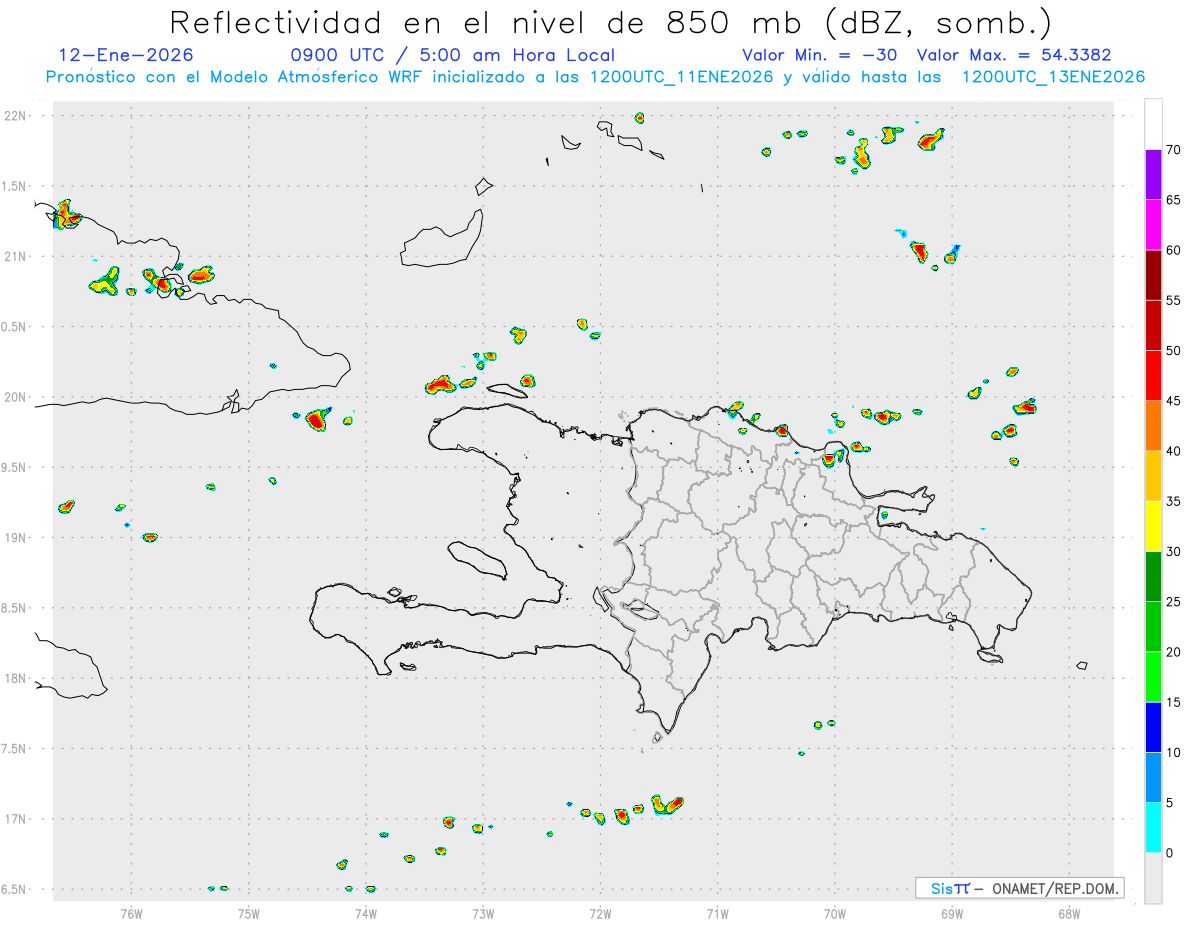
Task: Click the colorbar value label "50"
Action: point(1174,351)
